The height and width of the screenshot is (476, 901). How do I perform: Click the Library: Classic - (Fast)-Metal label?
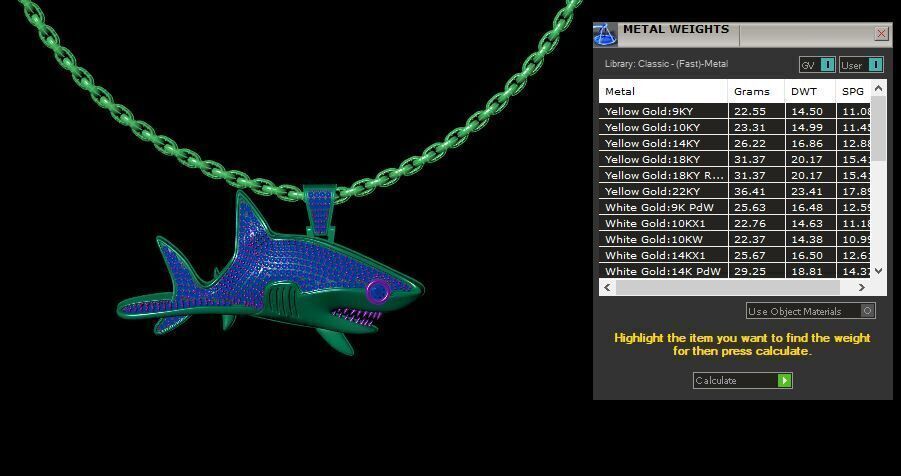666,64
